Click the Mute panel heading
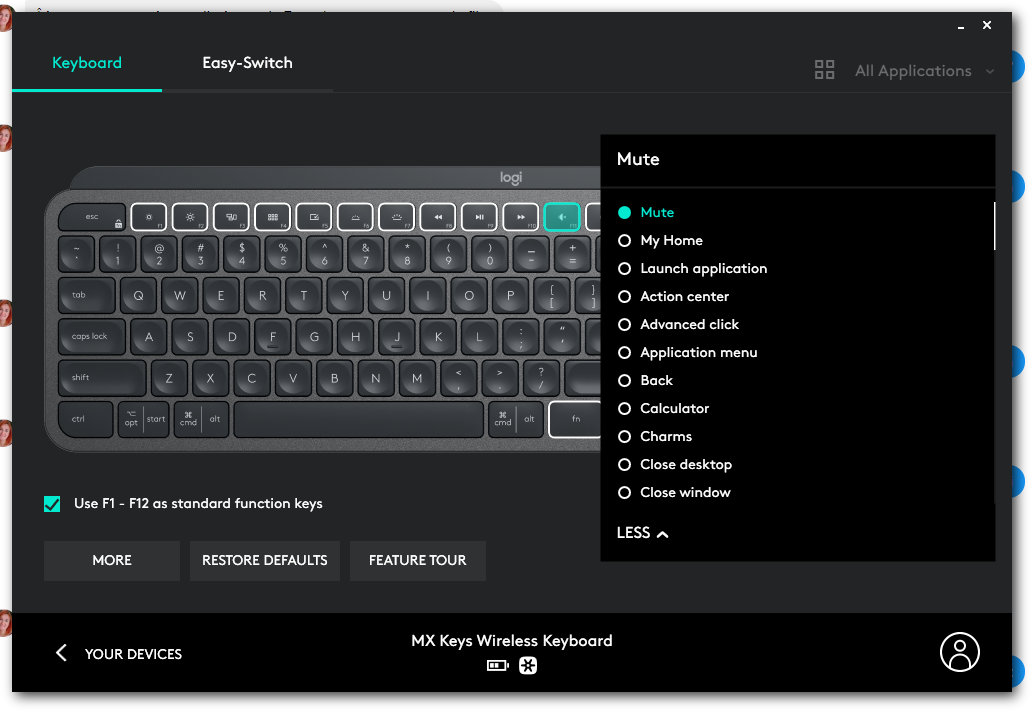 pyautogui.click(x=638, y=159)
